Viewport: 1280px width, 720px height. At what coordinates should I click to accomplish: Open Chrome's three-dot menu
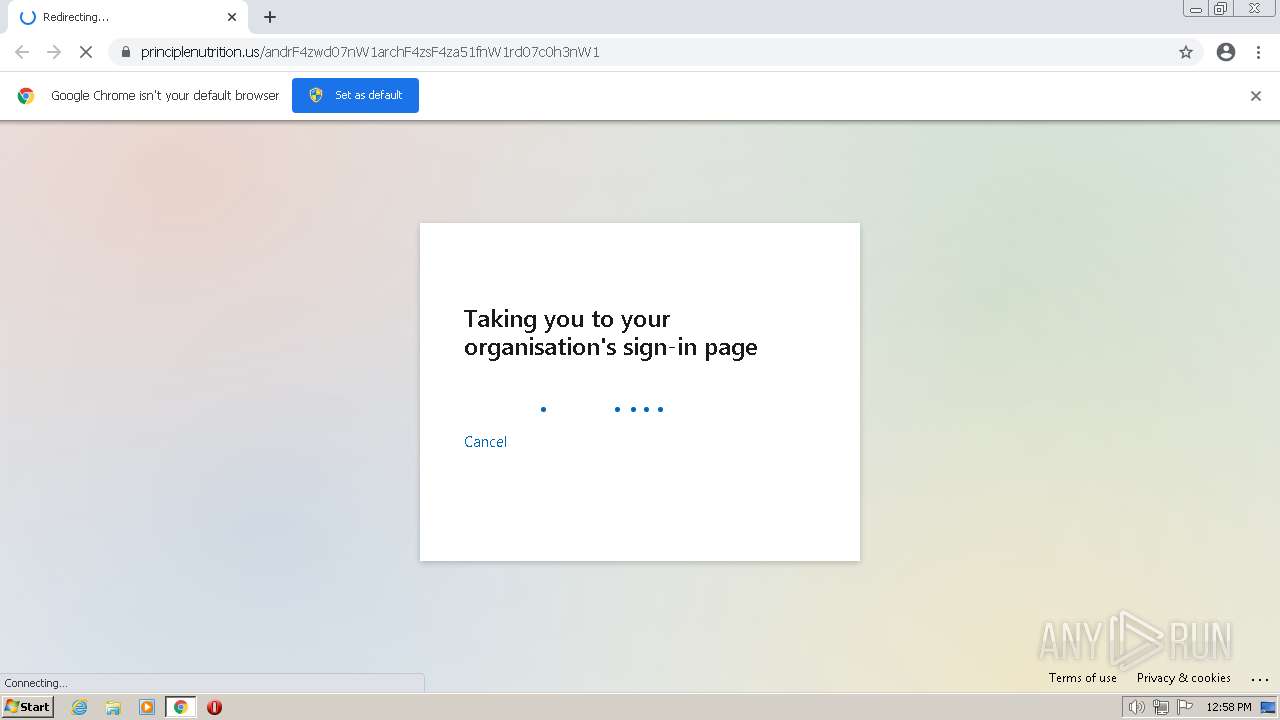(x=1259, y=52)
